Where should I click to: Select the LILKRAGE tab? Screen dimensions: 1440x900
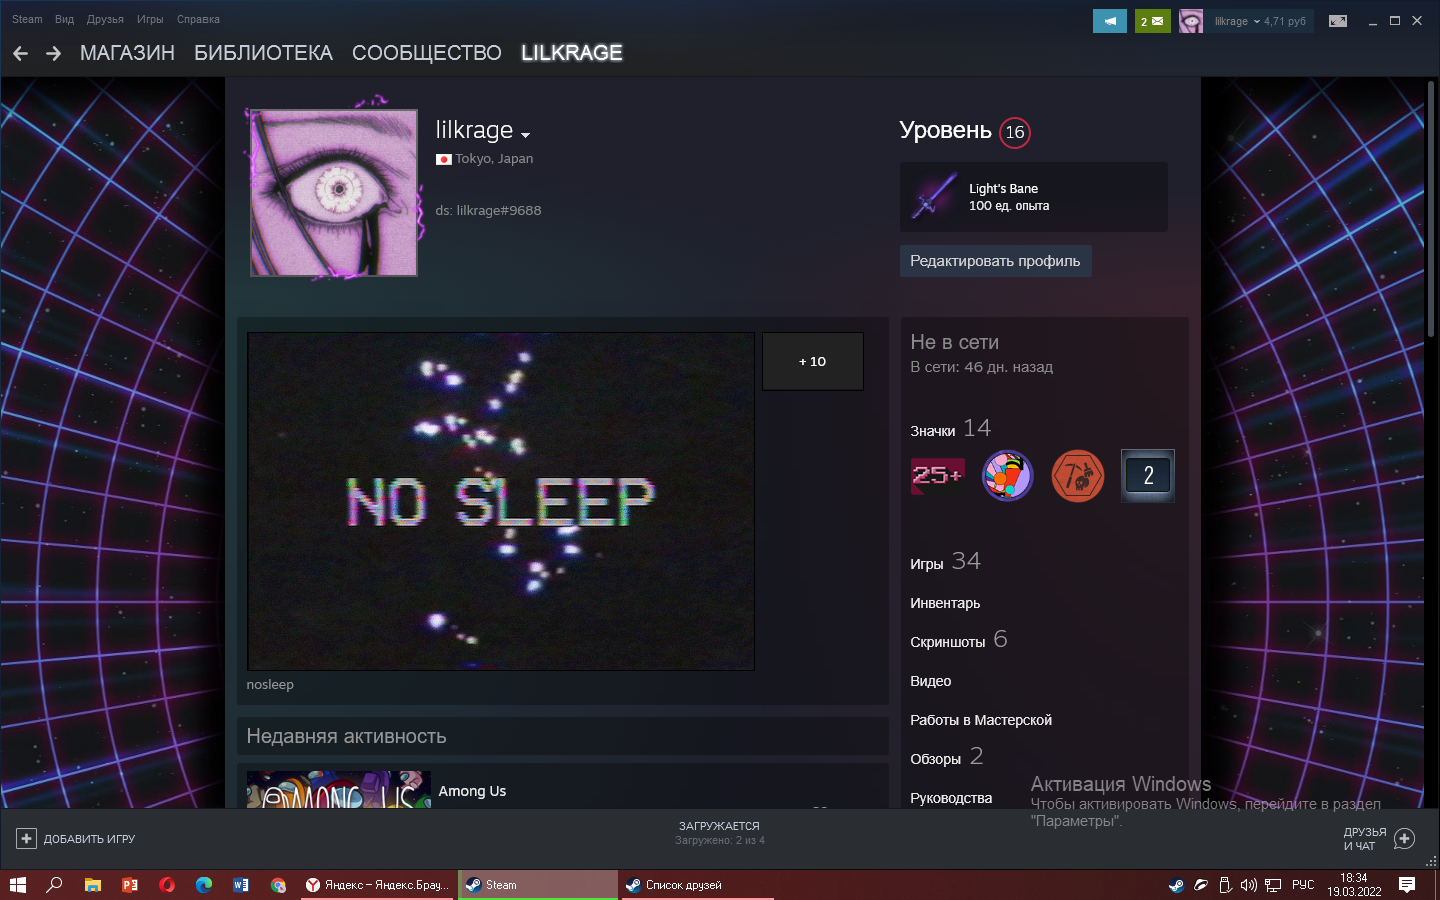pyautogui.click(x=572, y=53)
